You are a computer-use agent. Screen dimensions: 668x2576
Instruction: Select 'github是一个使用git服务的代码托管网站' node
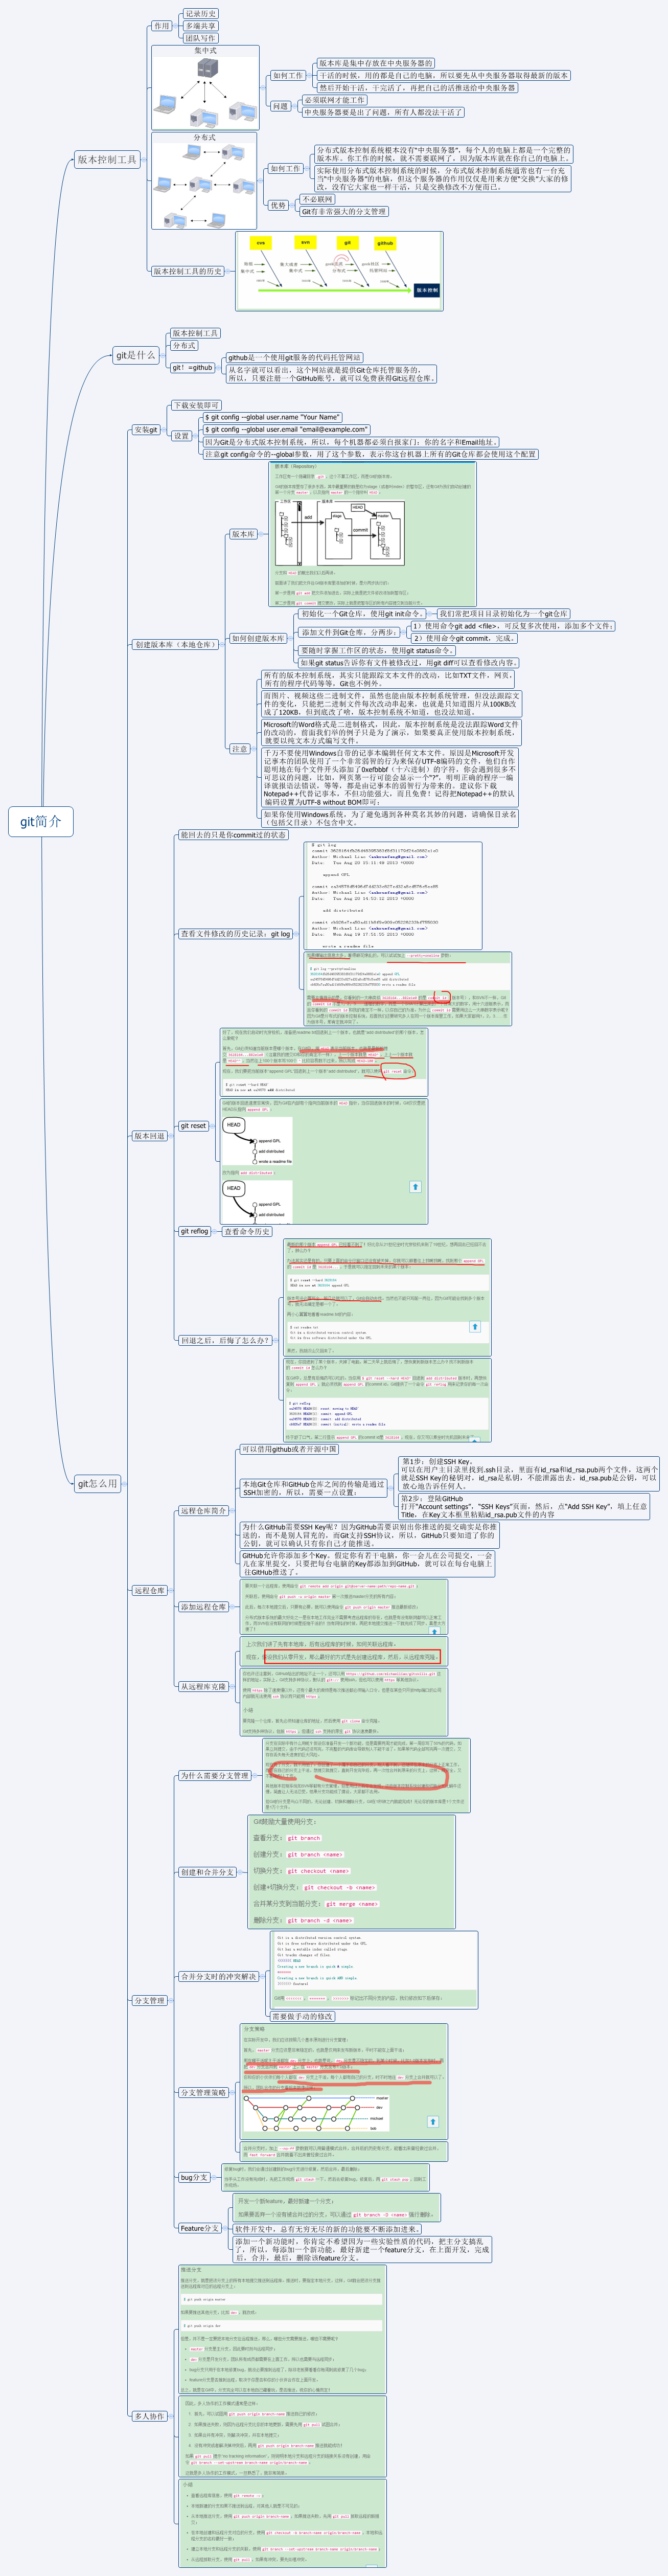tap(295, 357)
